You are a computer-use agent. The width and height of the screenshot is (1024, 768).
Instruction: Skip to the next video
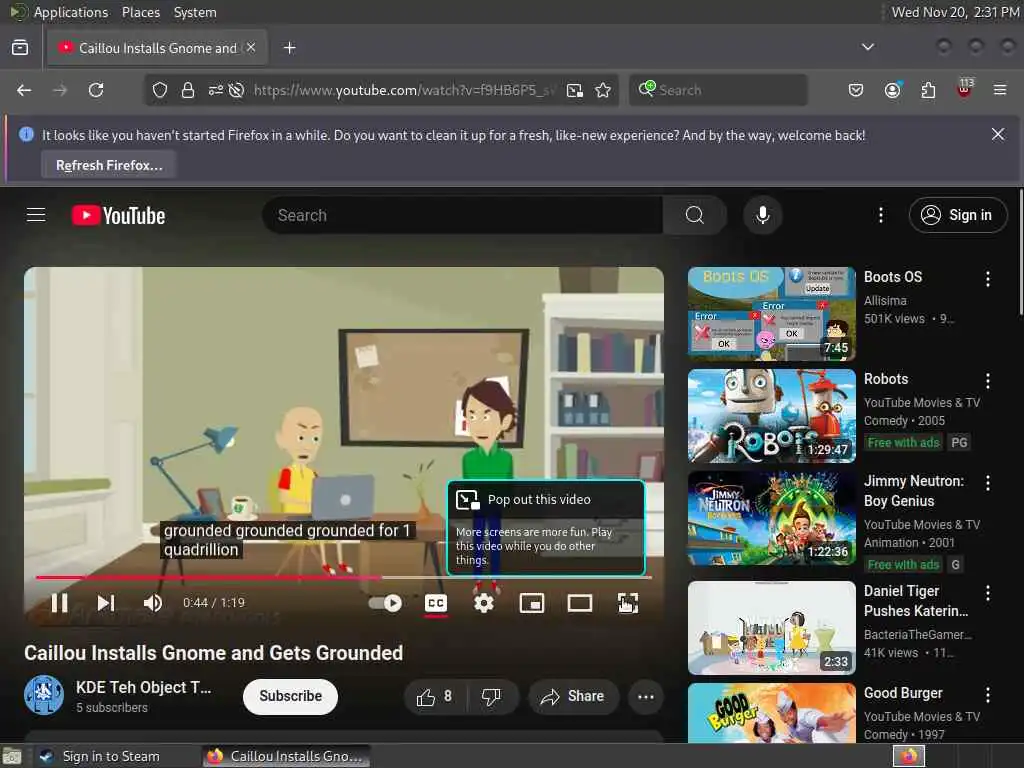(106, 603)
